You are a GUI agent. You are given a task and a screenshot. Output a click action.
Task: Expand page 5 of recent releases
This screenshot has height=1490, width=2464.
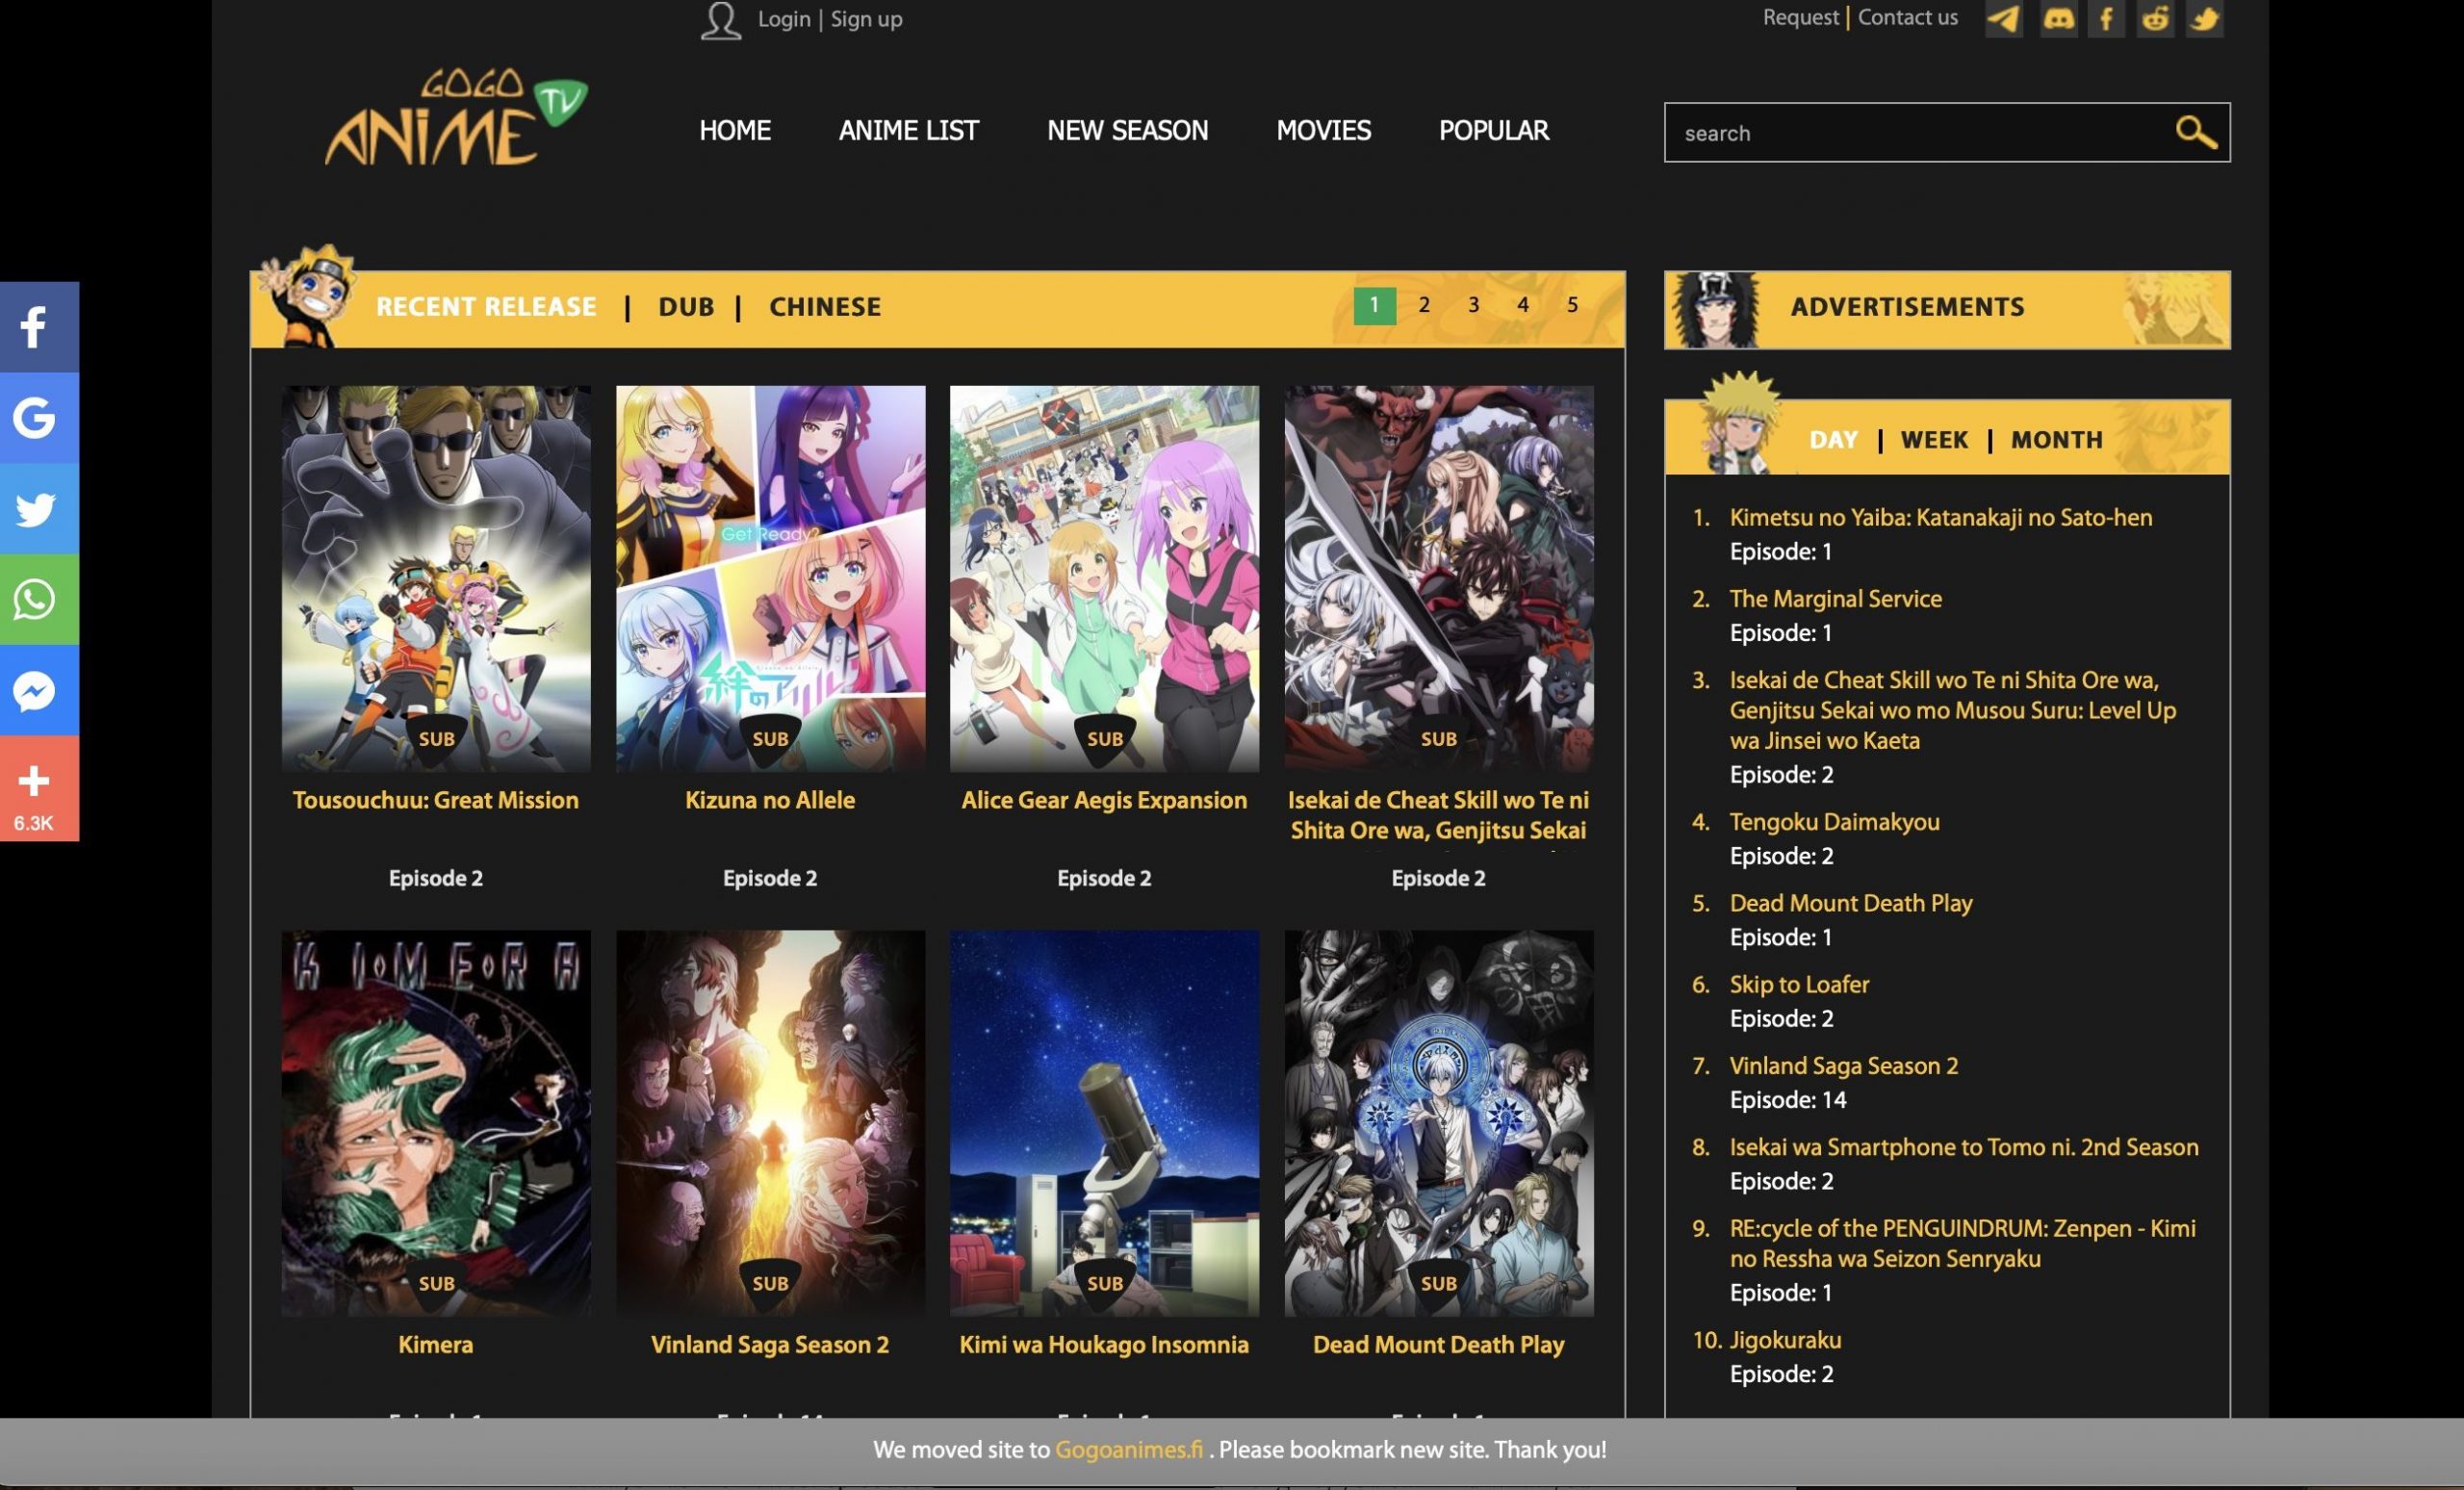point(1572,304)
